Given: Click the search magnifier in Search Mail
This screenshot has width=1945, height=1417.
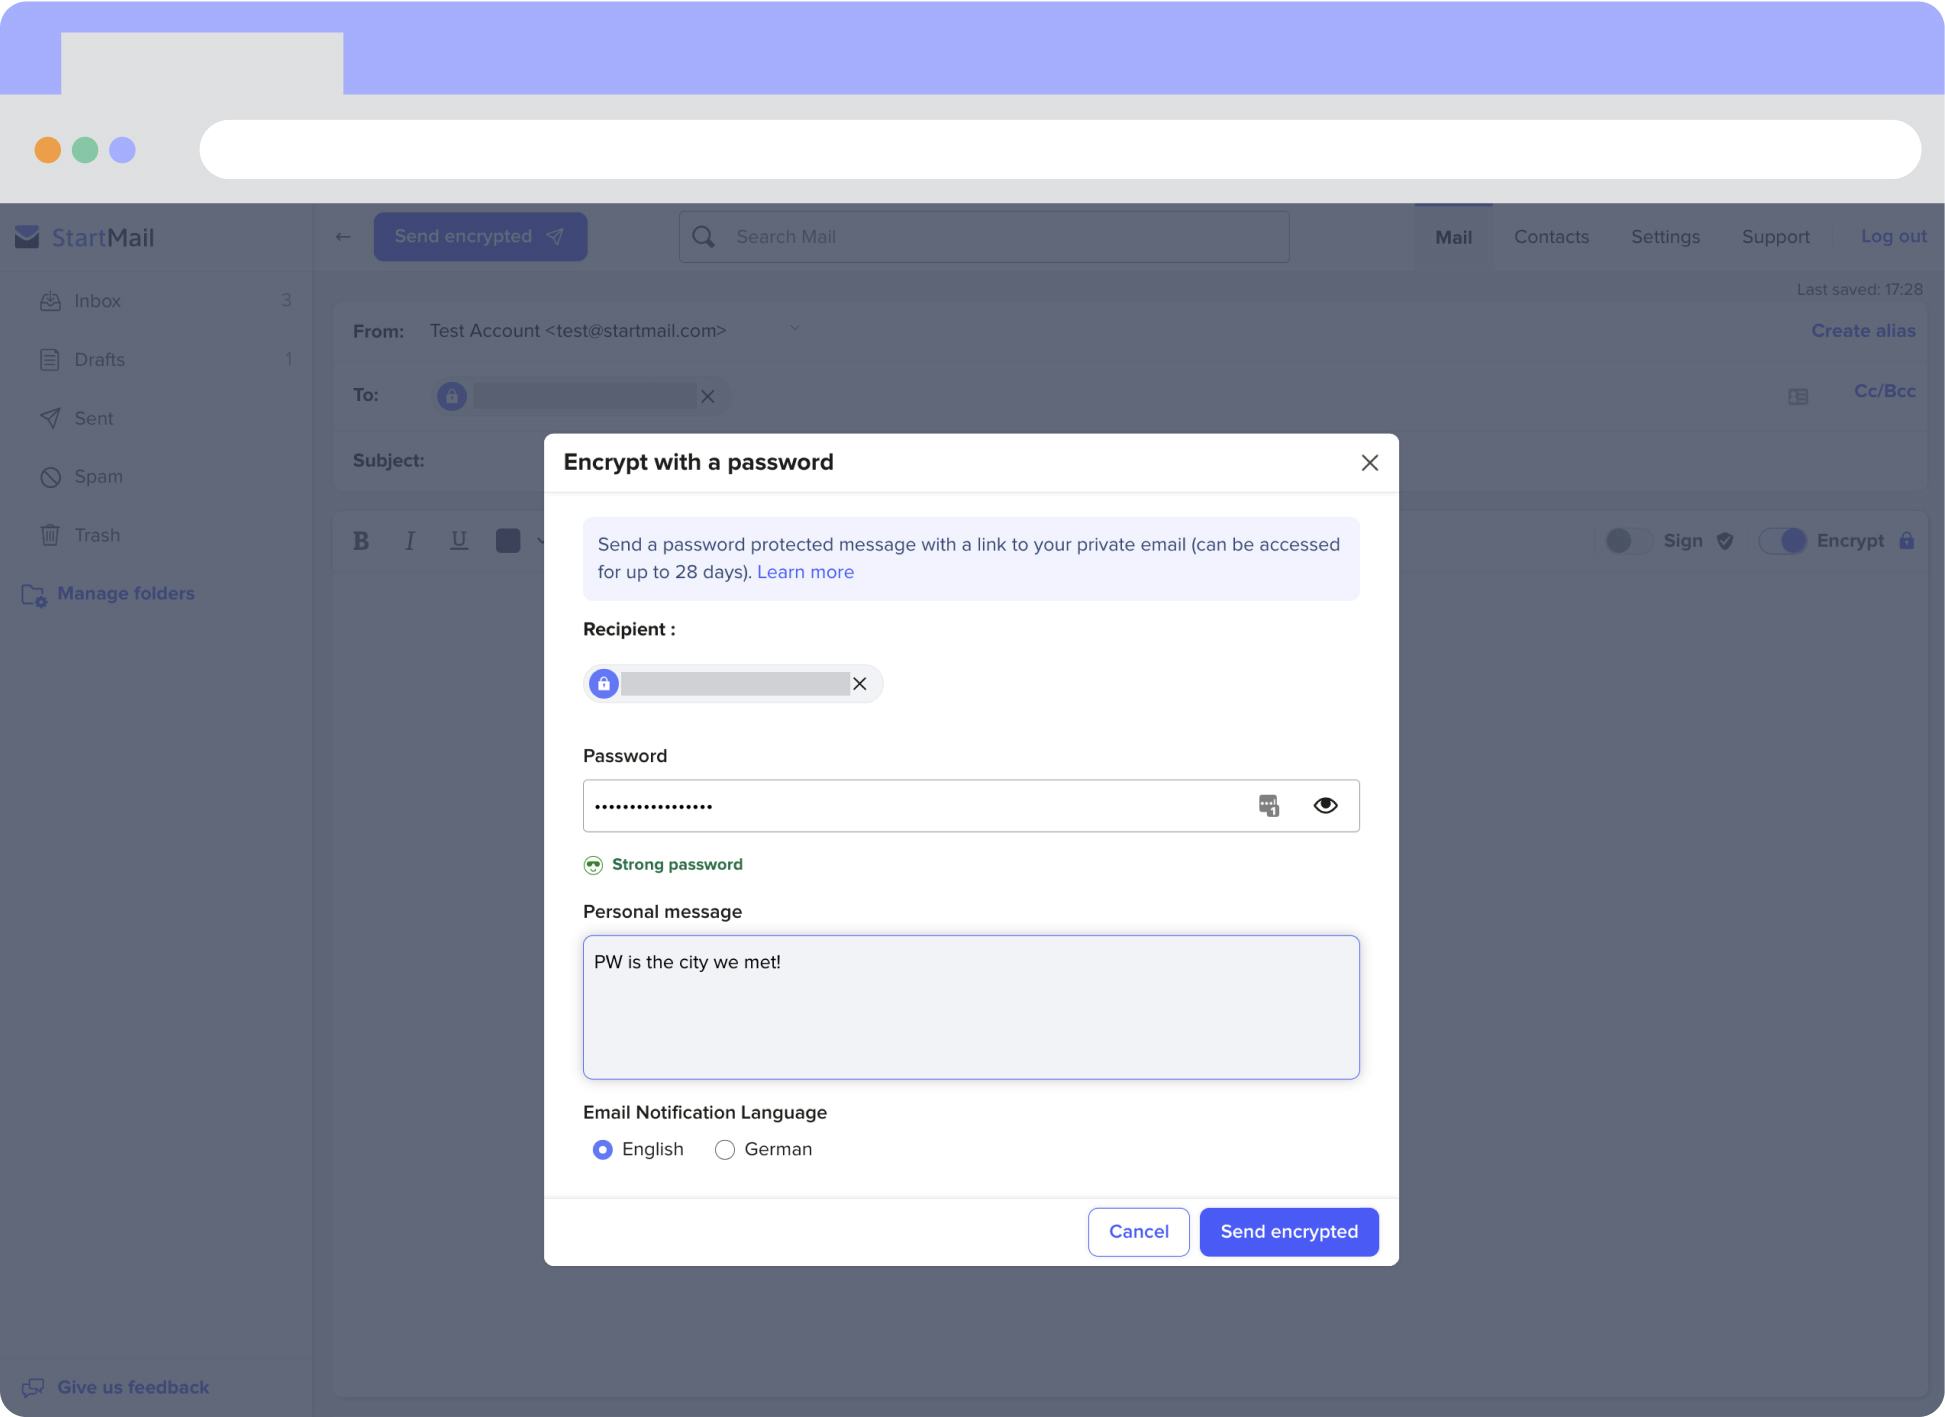Looking at the screenshot, I should click(x=704, y=236).
